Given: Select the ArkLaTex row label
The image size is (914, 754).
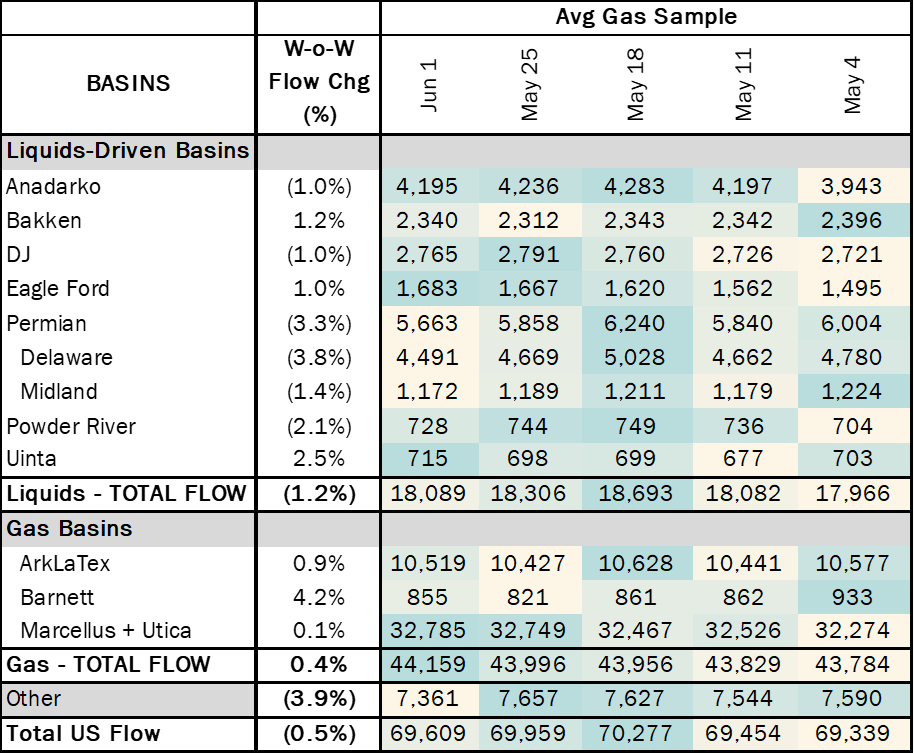Looking at the screenshot, I should (65, 563).
